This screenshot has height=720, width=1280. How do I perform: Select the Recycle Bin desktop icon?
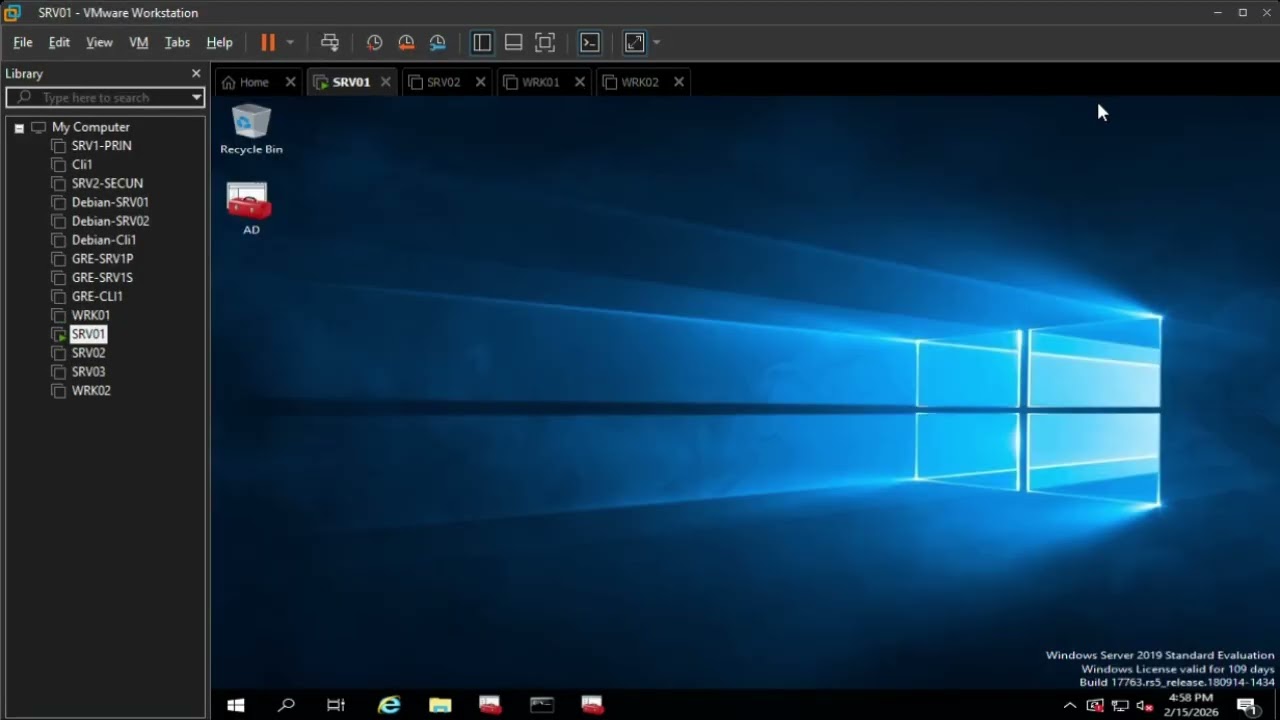point(251,130)
